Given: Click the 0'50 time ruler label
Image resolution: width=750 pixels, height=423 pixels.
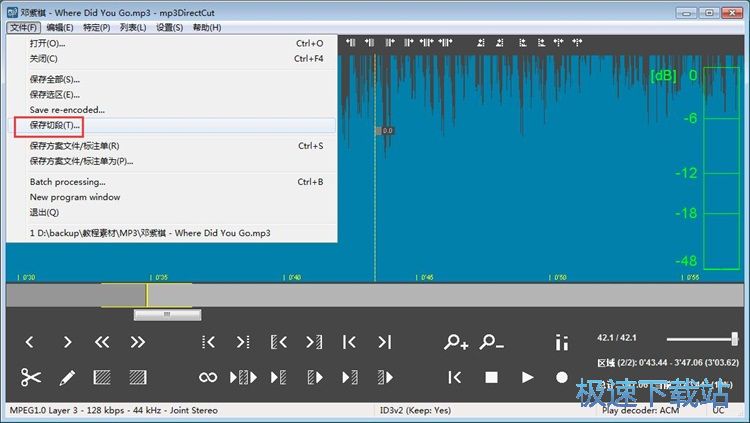Looking at the screenshot, I should click(x=560, y=278).
